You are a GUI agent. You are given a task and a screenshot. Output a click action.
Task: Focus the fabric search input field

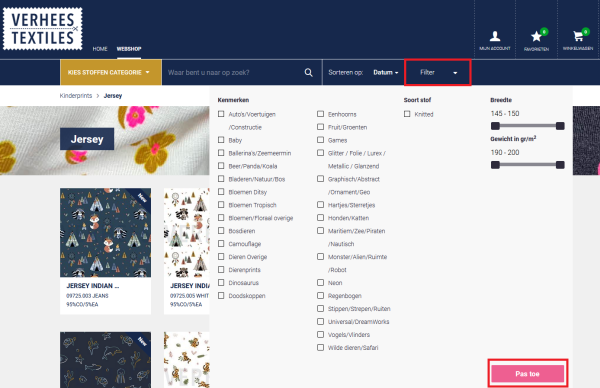[233, 72]
